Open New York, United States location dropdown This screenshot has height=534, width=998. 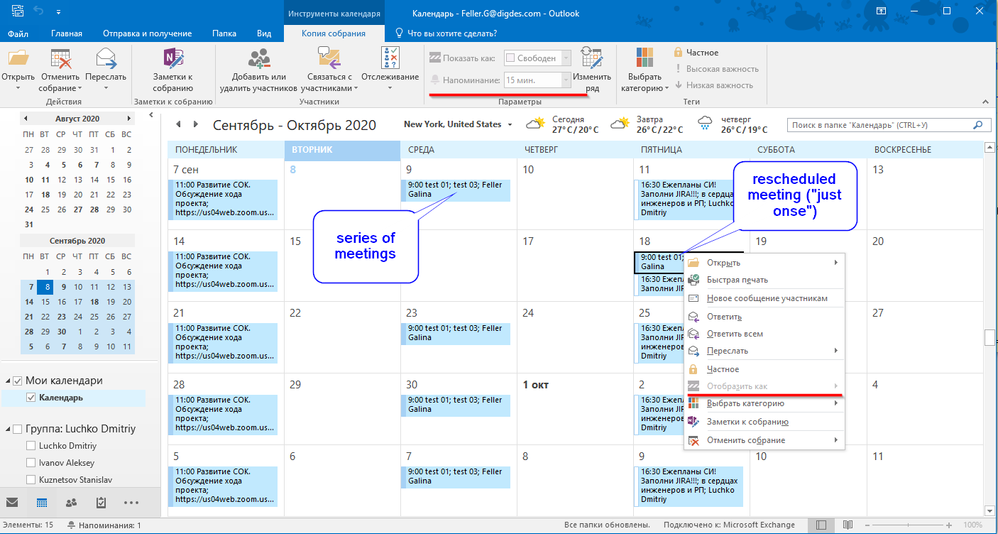tap(510, 125)
